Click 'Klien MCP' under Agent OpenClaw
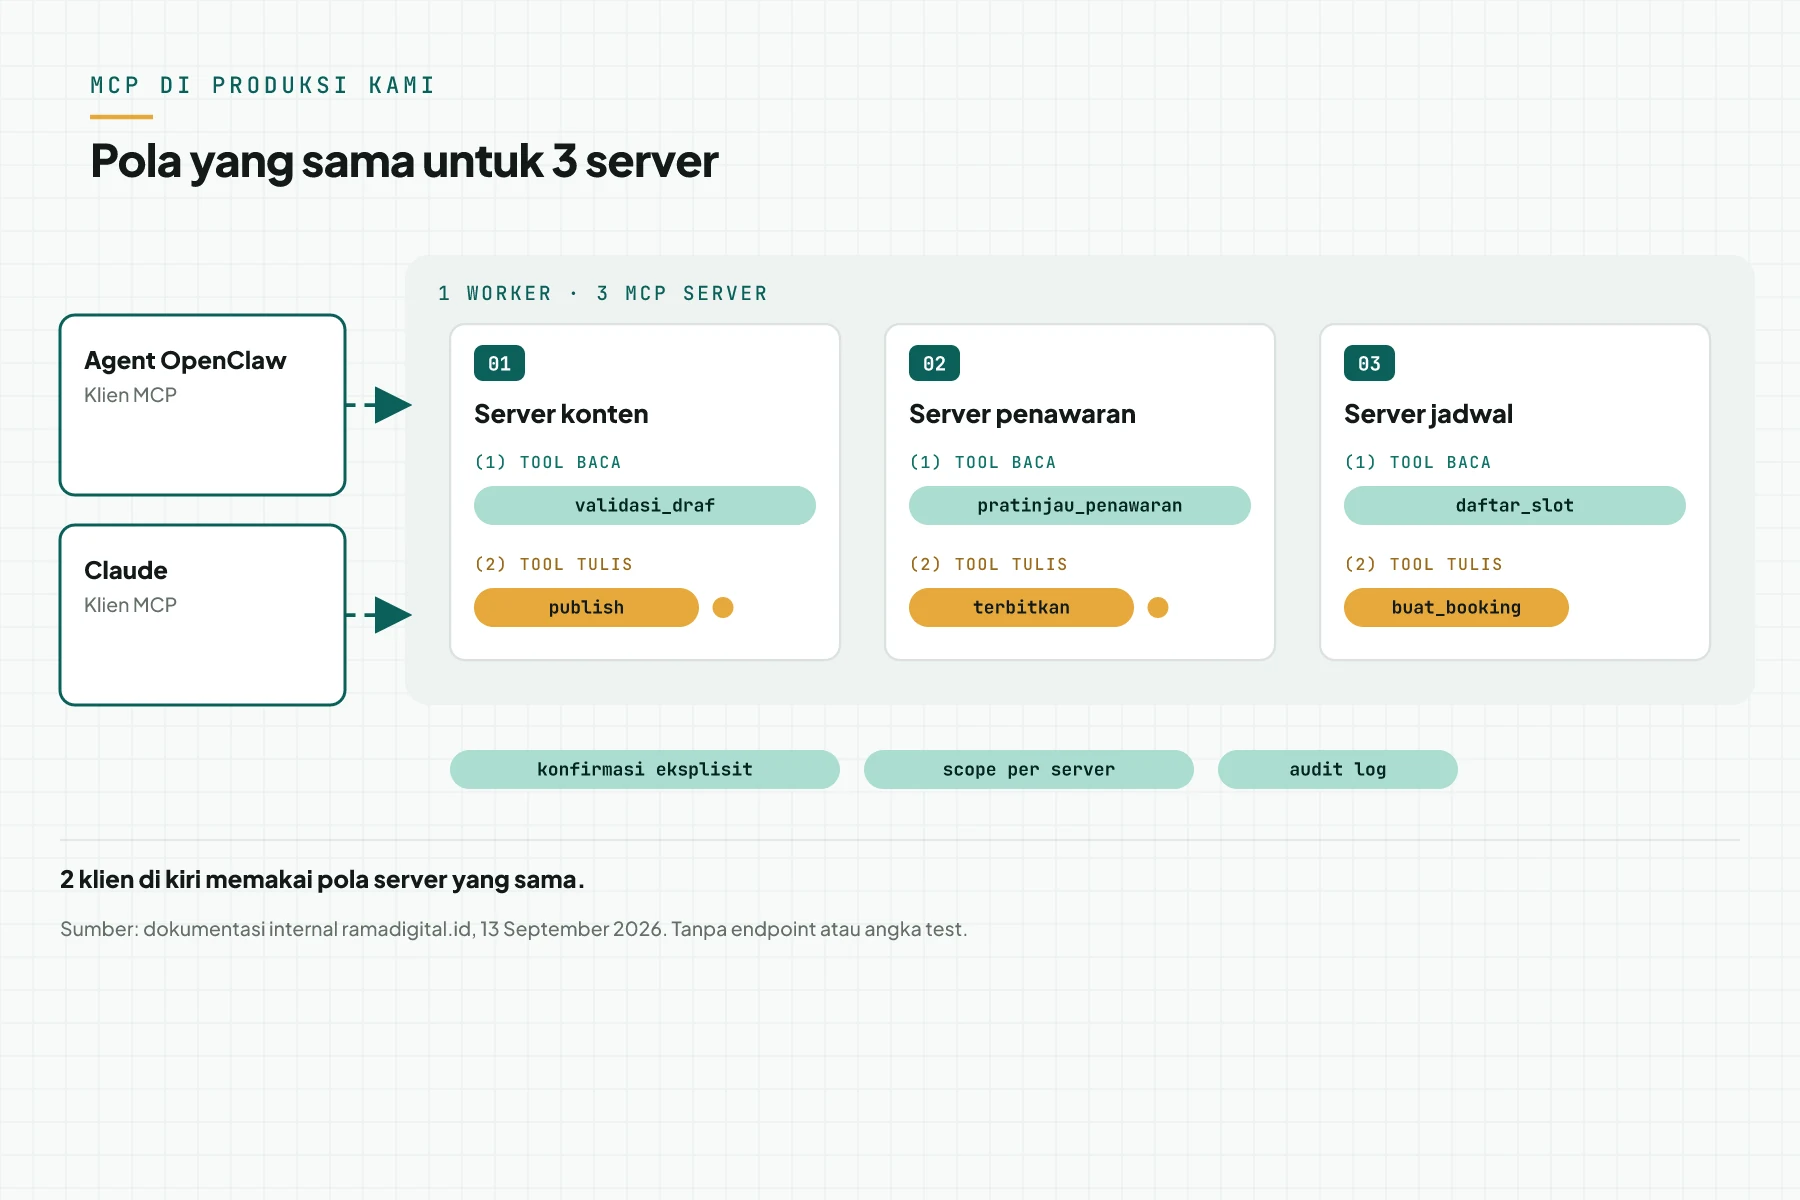1800x1200 pixels. click(x=130, y=395)
